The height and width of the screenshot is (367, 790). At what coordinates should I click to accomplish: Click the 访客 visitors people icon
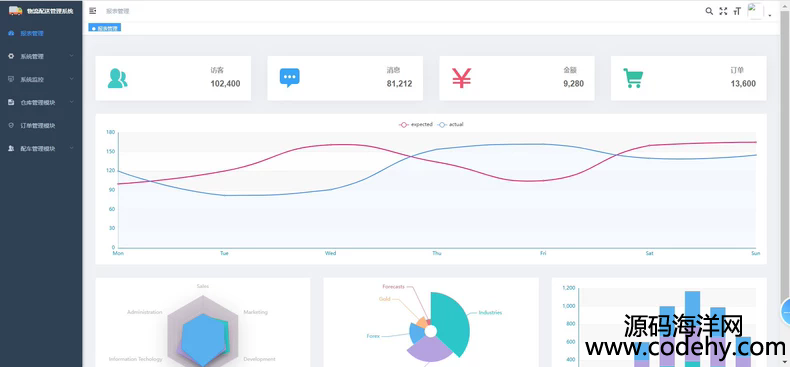[117, 78]
